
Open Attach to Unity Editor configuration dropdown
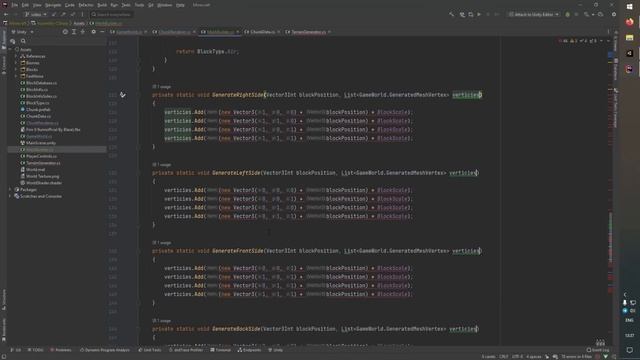[x=533, y=14]
